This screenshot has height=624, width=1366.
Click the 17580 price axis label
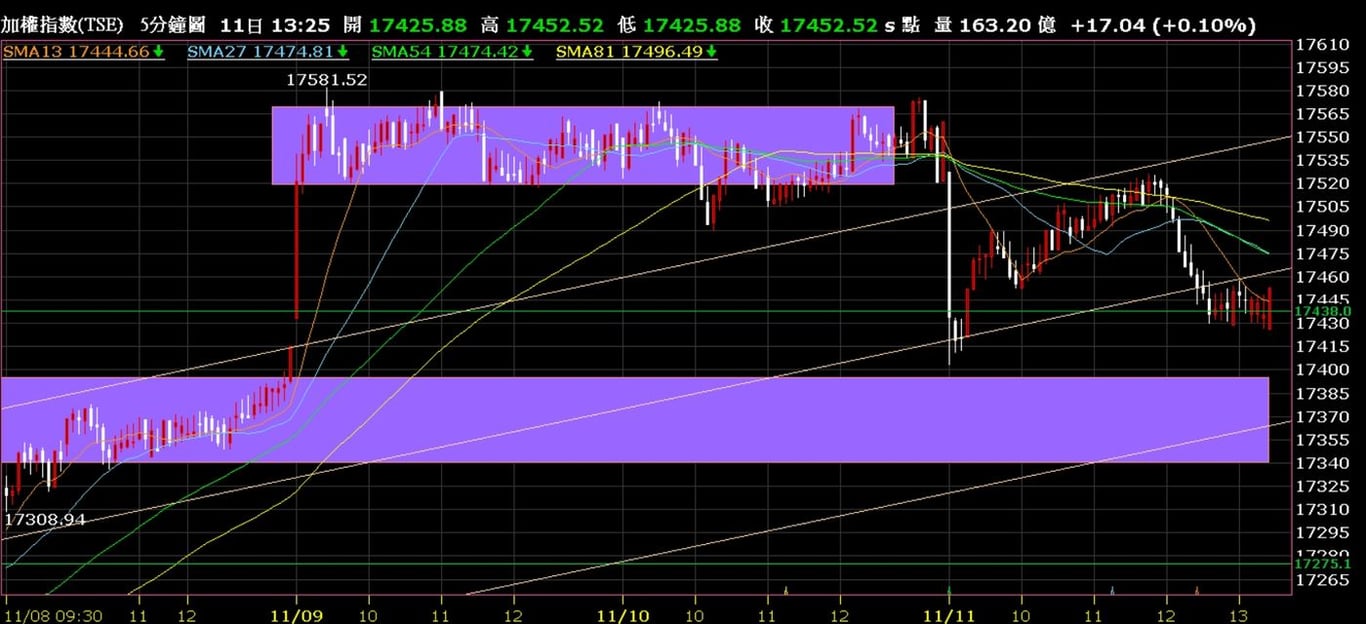1322,91
